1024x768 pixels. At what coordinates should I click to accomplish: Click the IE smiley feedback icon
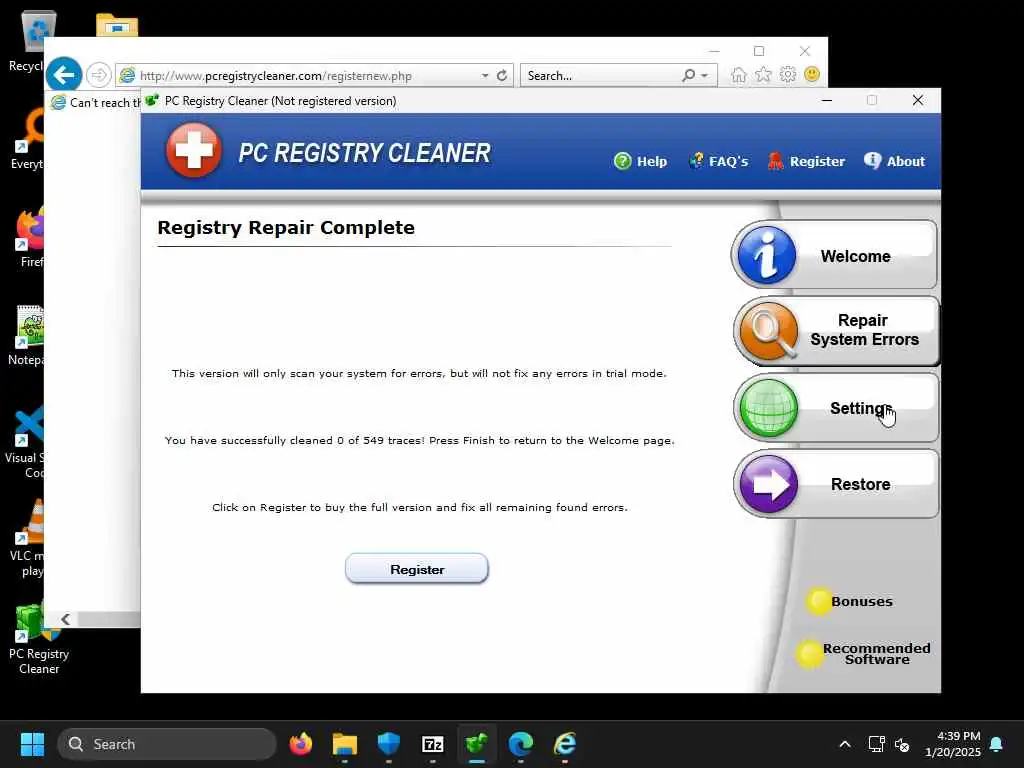pyautogui.click(x=812, y=74)
